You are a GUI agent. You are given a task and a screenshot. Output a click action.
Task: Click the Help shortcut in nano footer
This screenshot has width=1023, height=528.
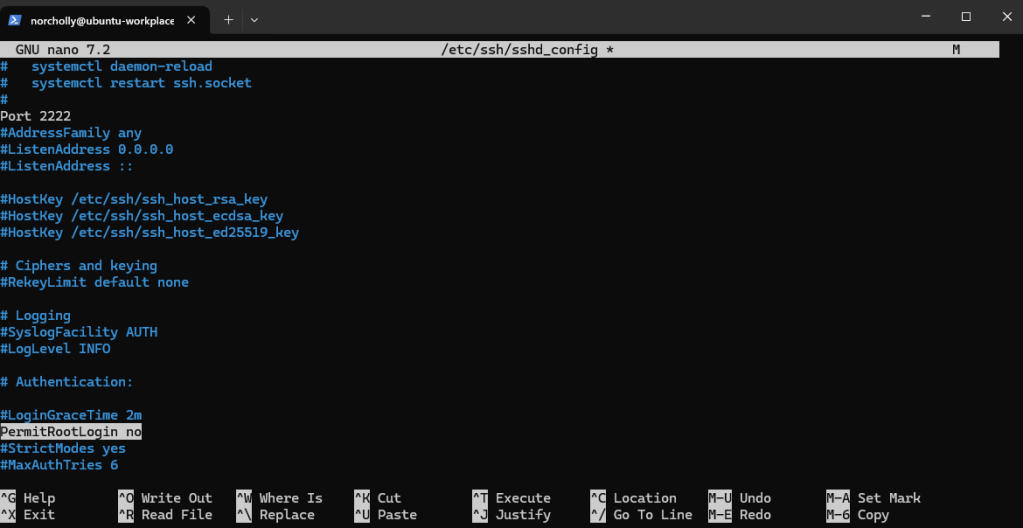38,498
